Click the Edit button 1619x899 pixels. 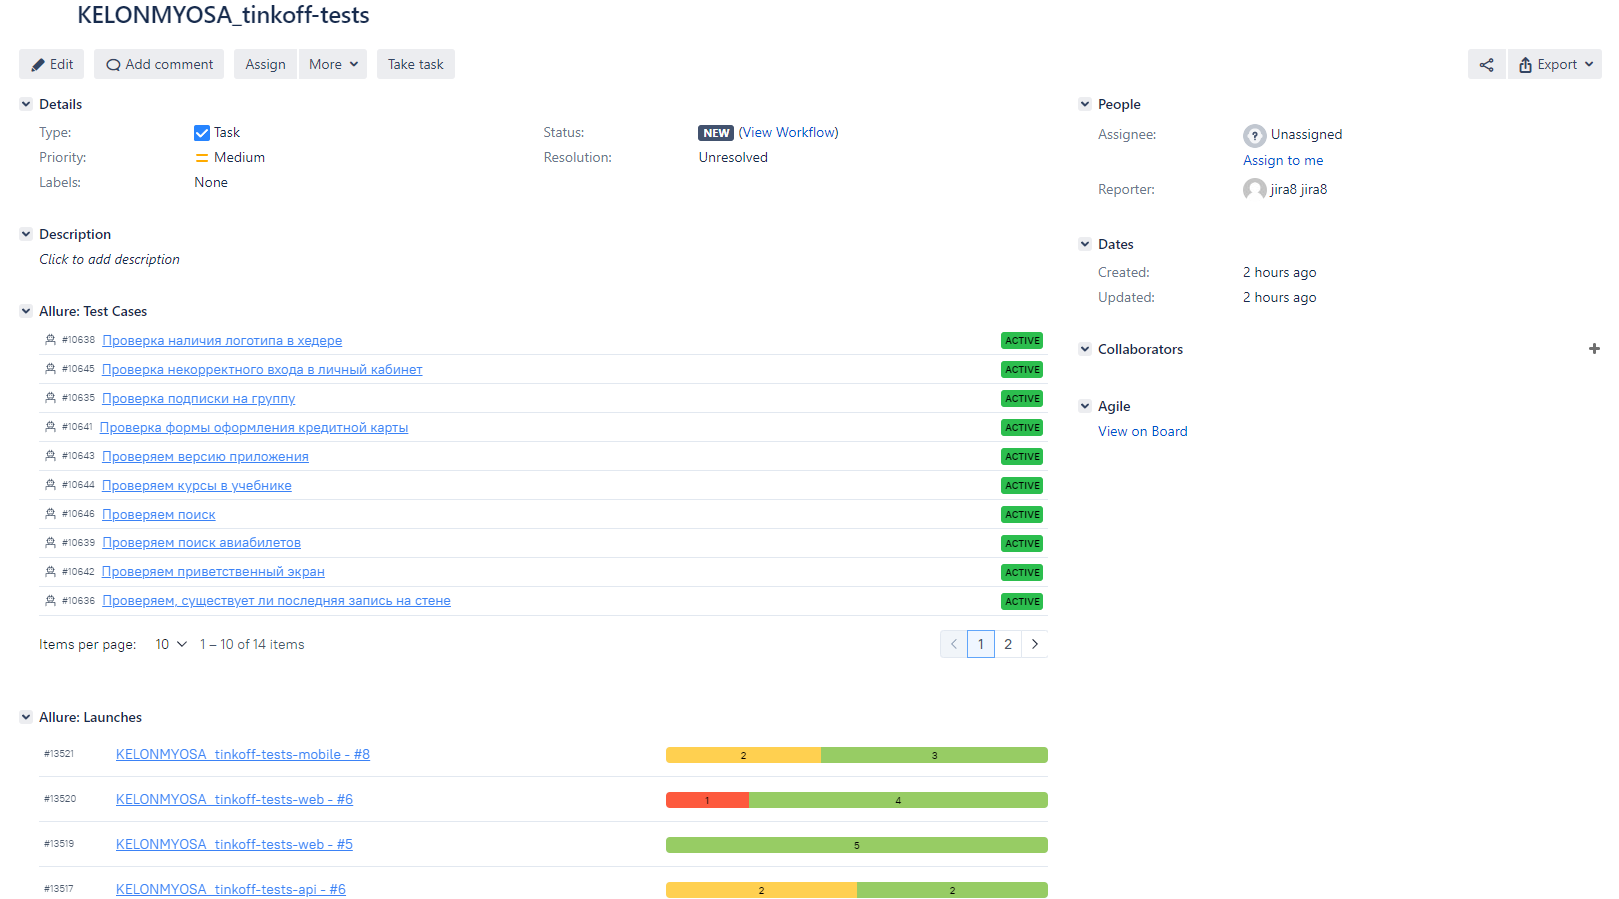[x=51, y=64]
